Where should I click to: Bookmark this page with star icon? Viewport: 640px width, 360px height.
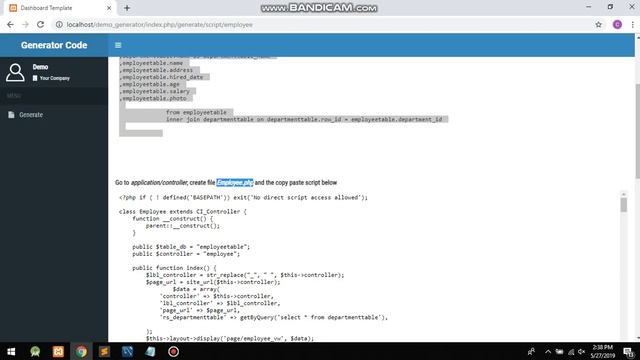click(598, 24)
